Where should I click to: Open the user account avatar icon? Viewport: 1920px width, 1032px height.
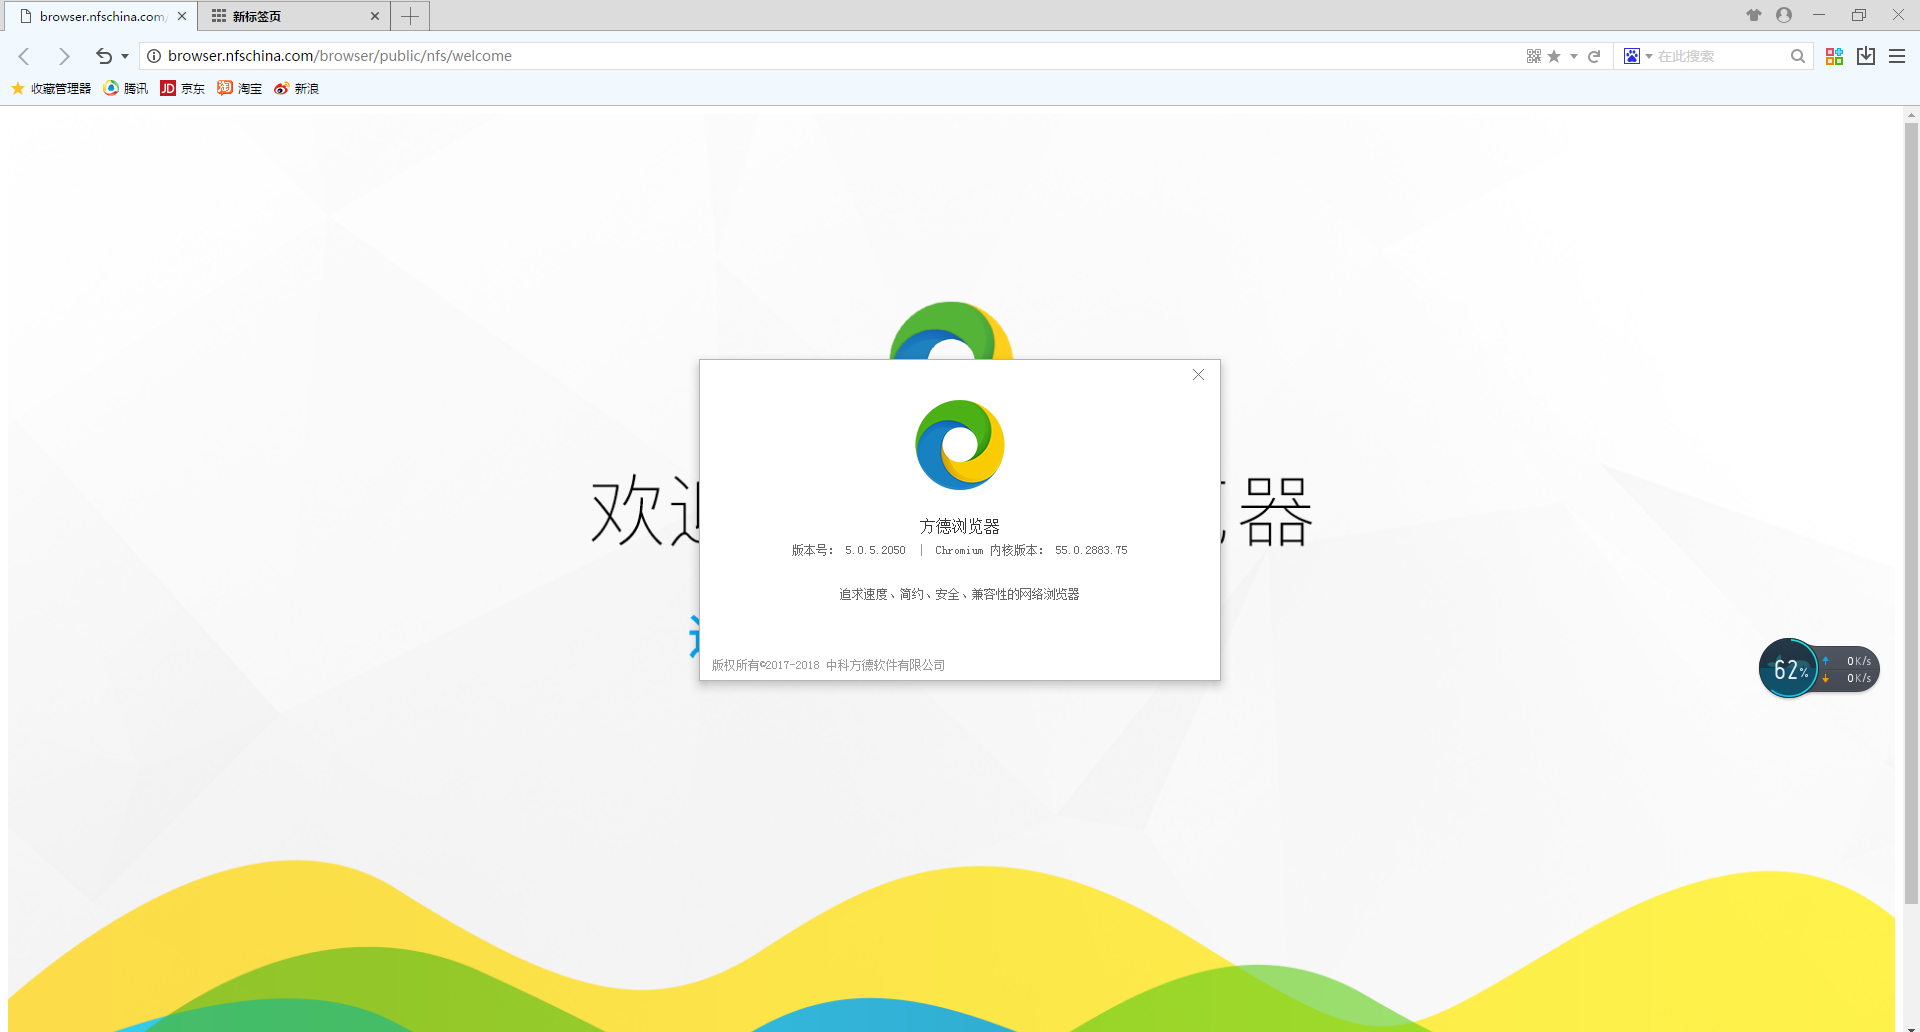point(1784,15)
